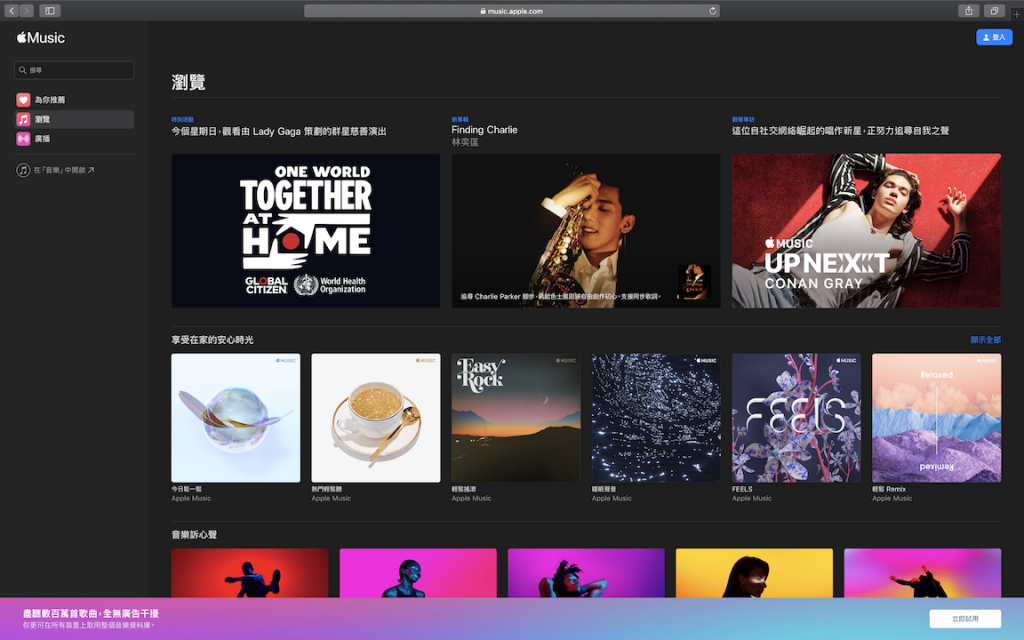
Task: Click the Finding Charlie title text
Action: point(484,130)
